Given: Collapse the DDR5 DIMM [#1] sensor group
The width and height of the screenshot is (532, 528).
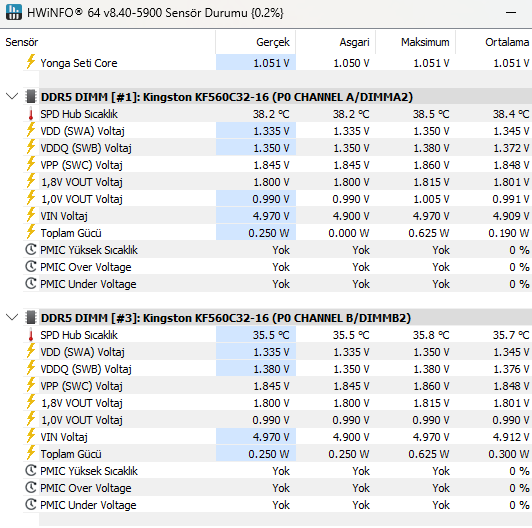Looking at the screenshot, I should click(12, 97).
